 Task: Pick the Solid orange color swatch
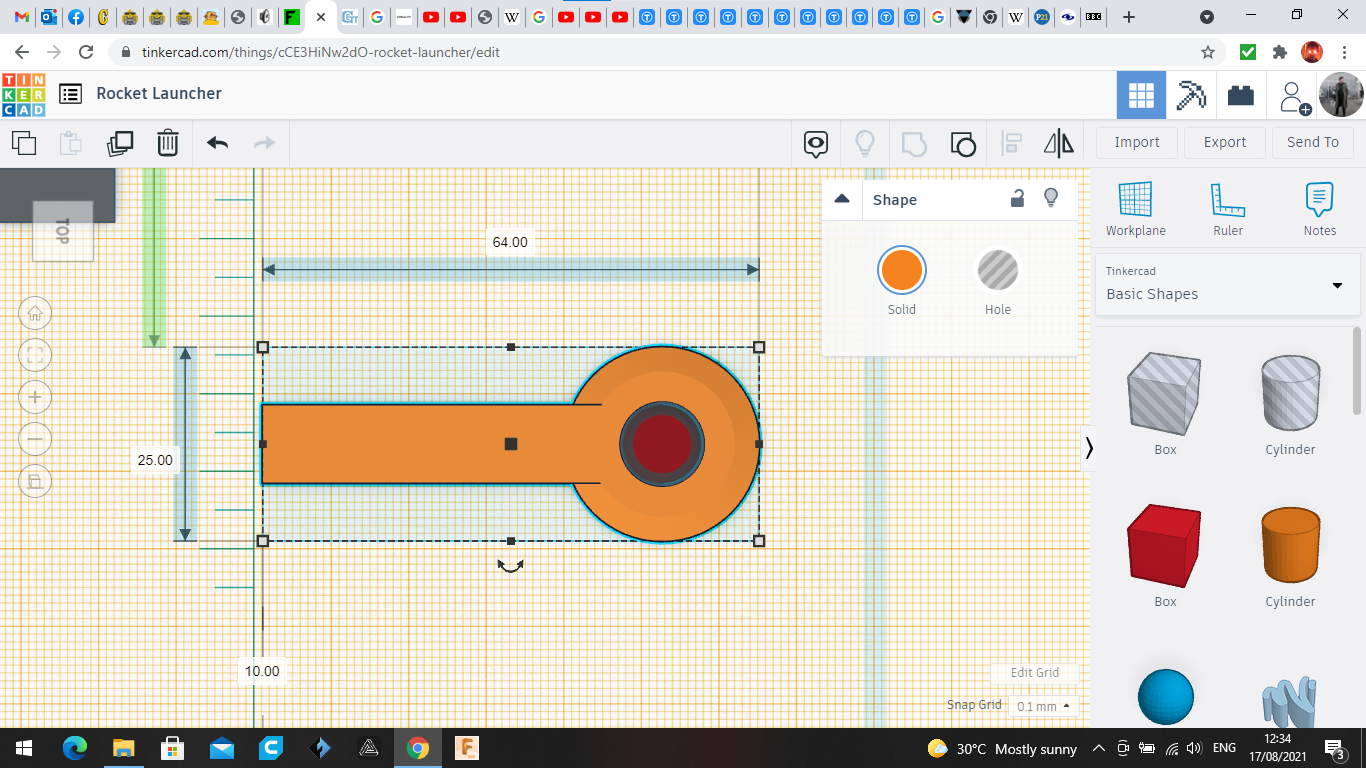pos(901,271)
